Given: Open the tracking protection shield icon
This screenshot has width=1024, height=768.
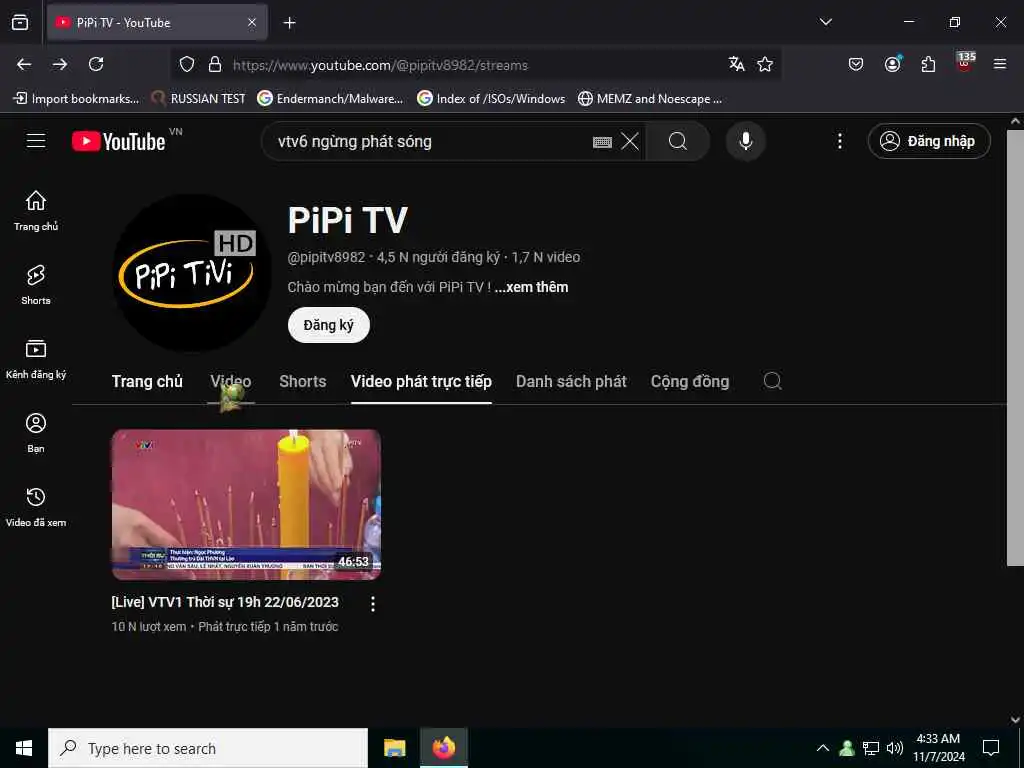Looking at the screenshot, I should point(187,65).
